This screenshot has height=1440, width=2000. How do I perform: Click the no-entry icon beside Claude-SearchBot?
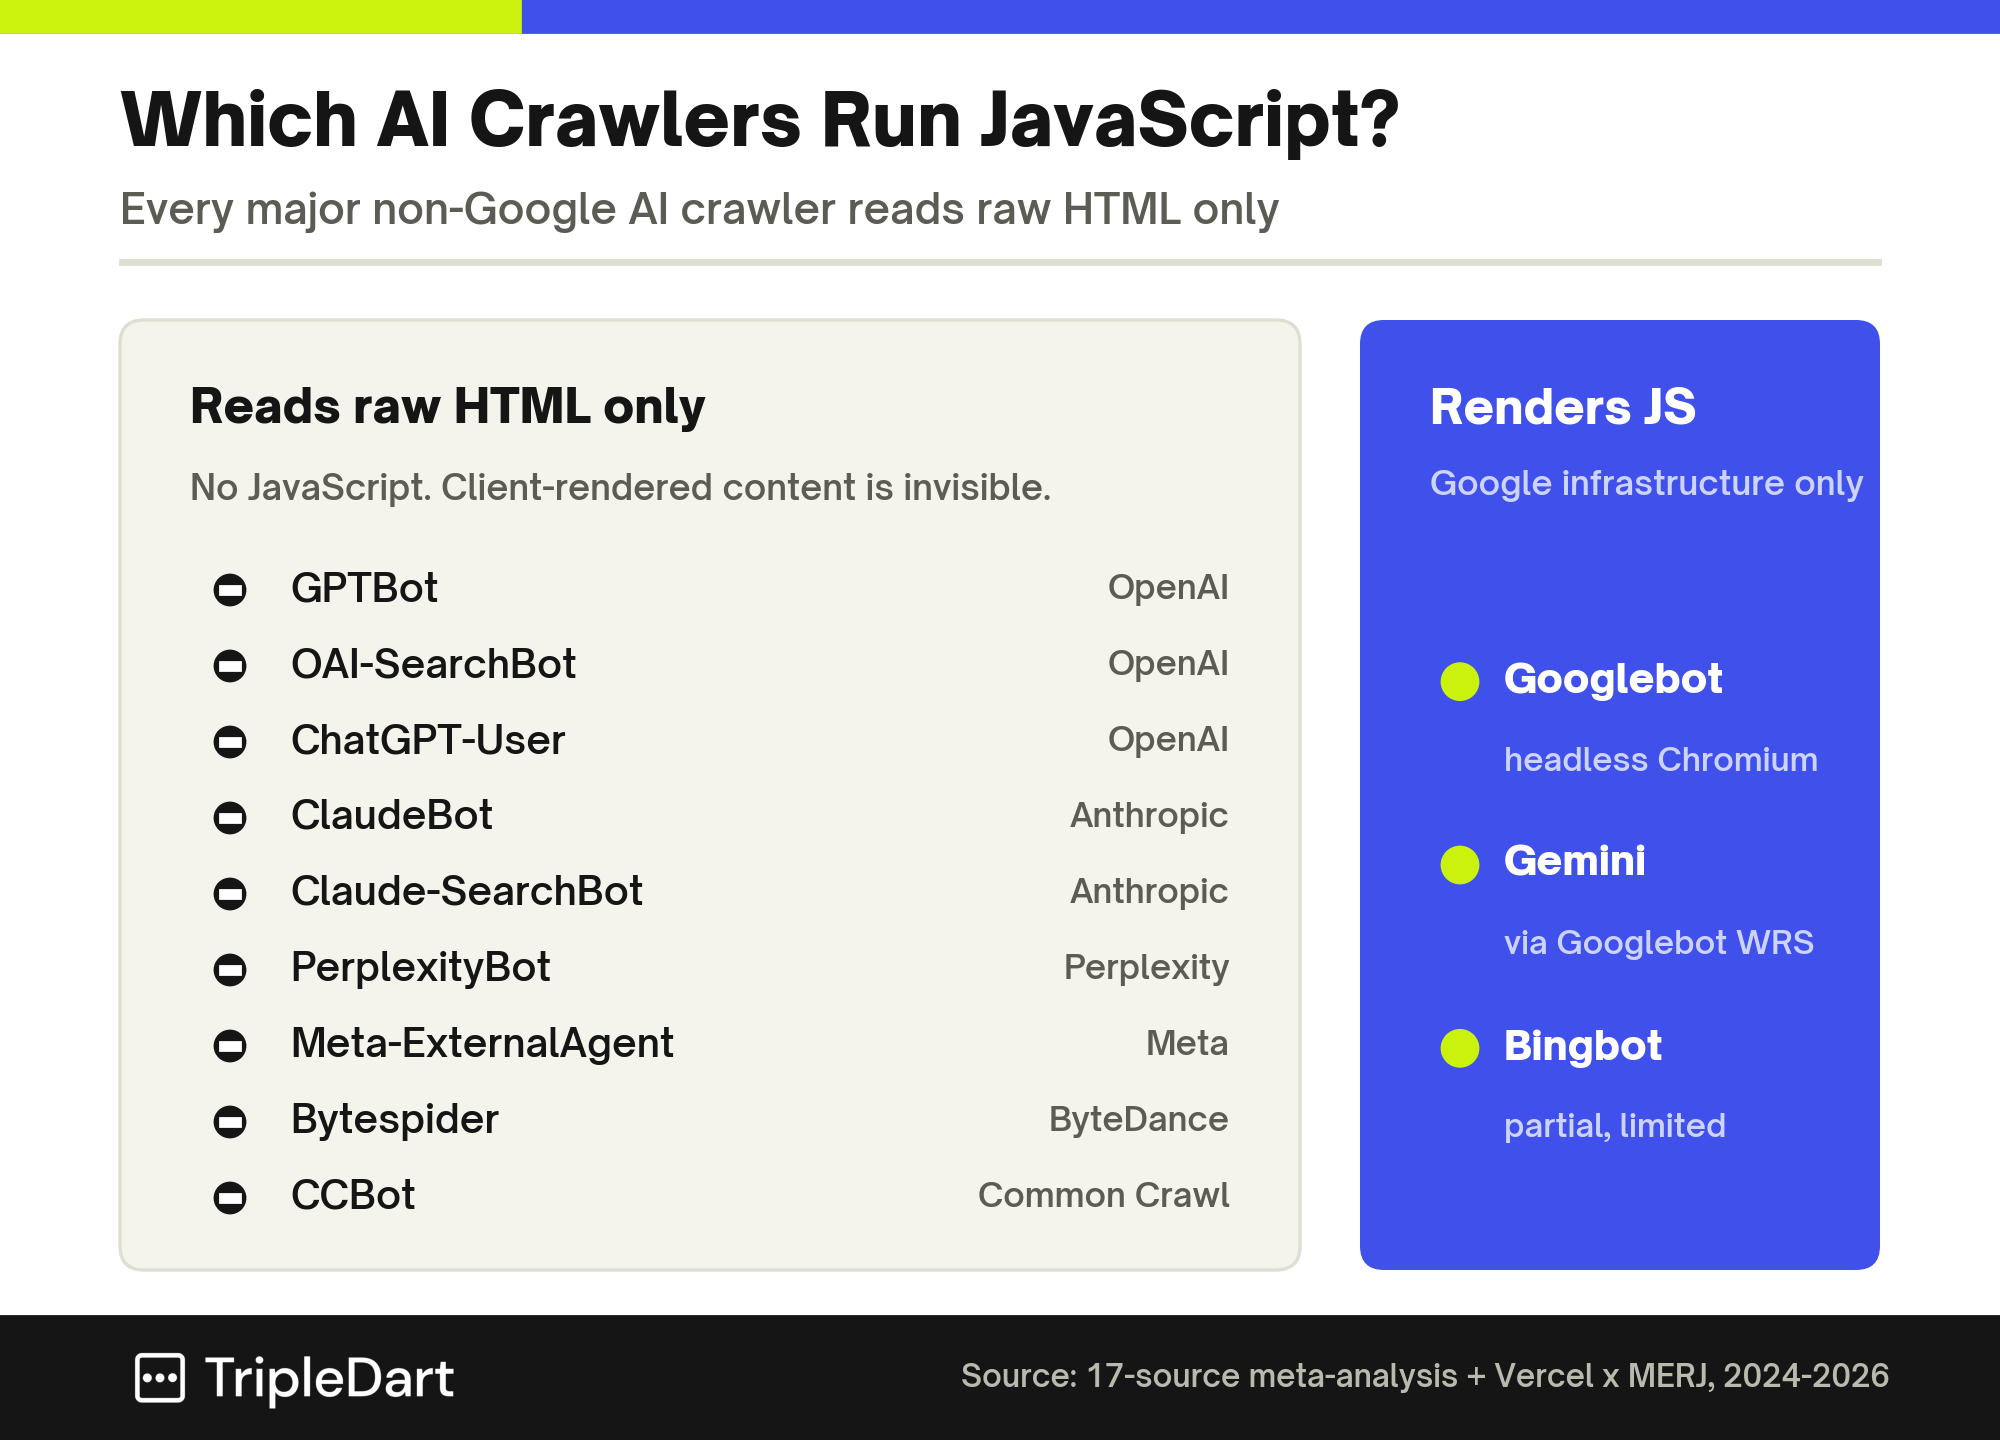230,894
